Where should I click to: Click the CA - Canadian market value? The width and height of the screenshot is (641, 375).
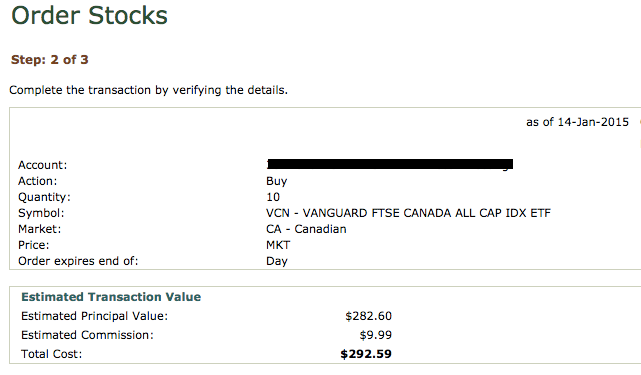[306, 229]
